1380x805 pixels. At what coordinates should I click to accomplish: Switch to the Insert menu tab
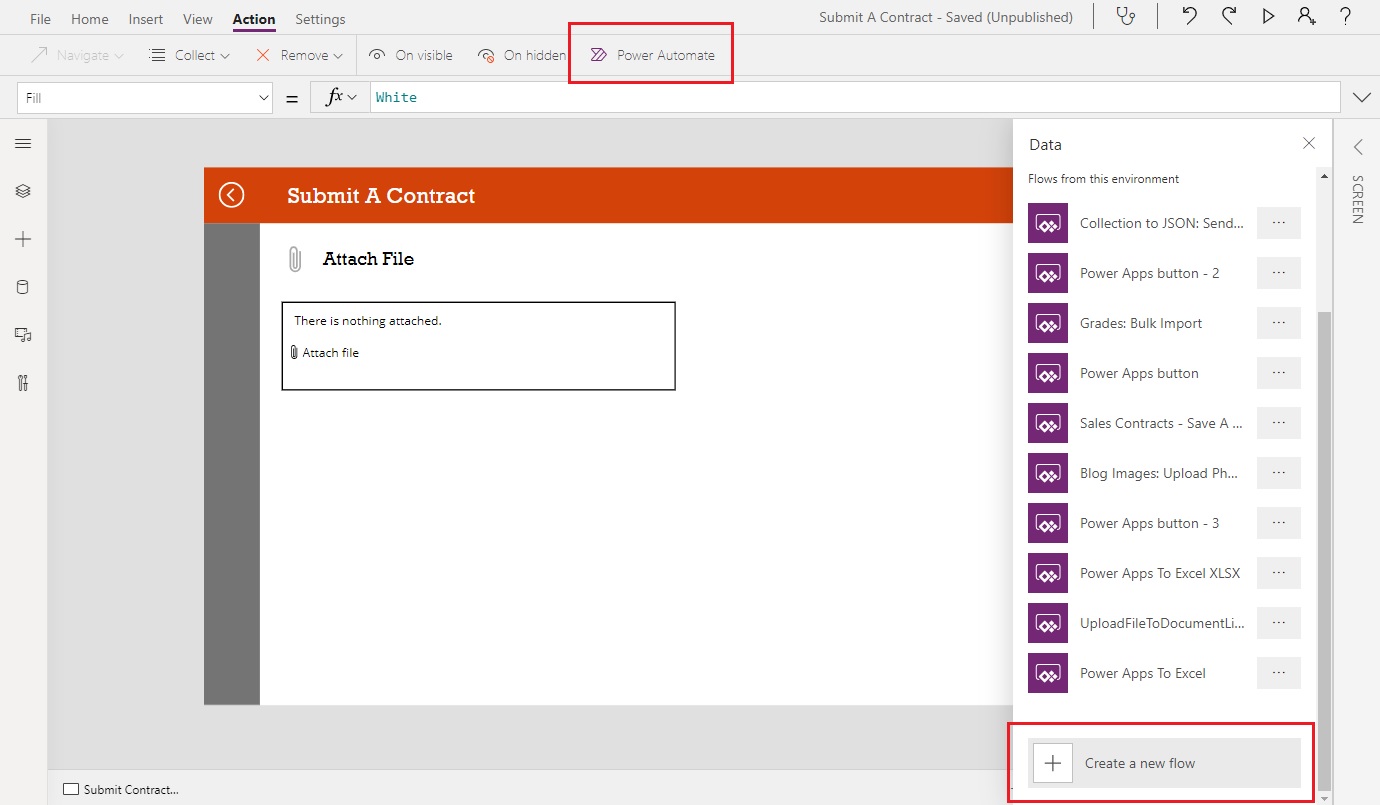tap(146, 19)
